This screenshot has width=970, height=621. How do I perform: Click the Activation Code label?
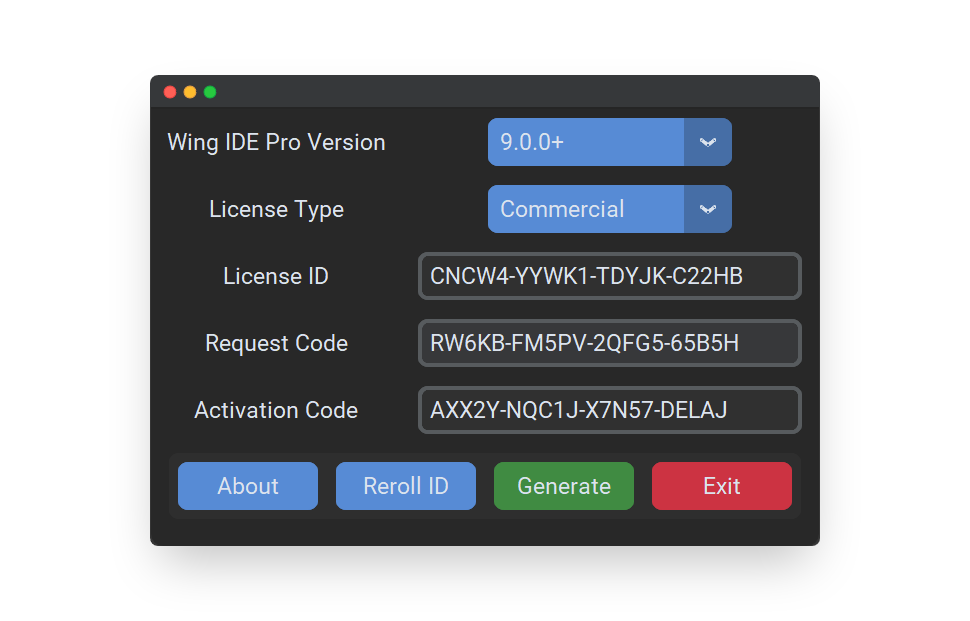[x=276, y=410]
